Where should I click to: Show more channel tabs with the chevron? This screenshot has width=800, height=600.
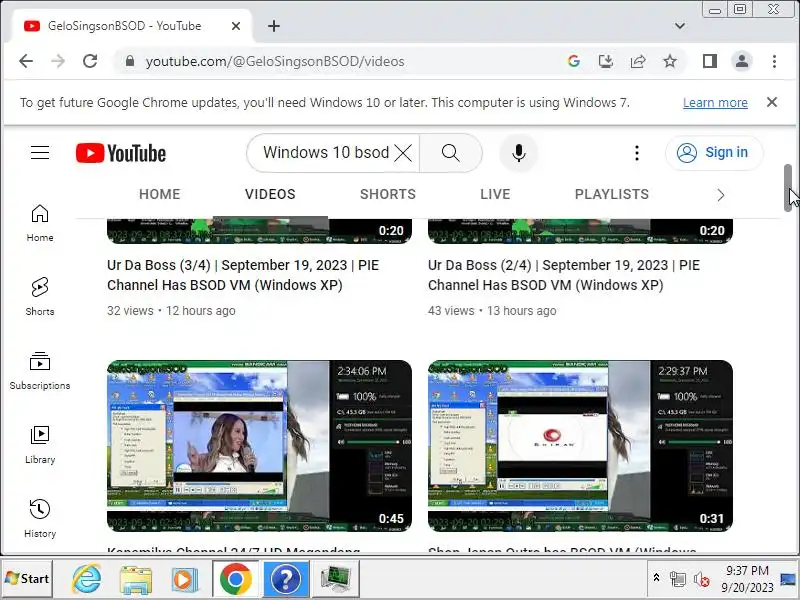tap(720, 195)
